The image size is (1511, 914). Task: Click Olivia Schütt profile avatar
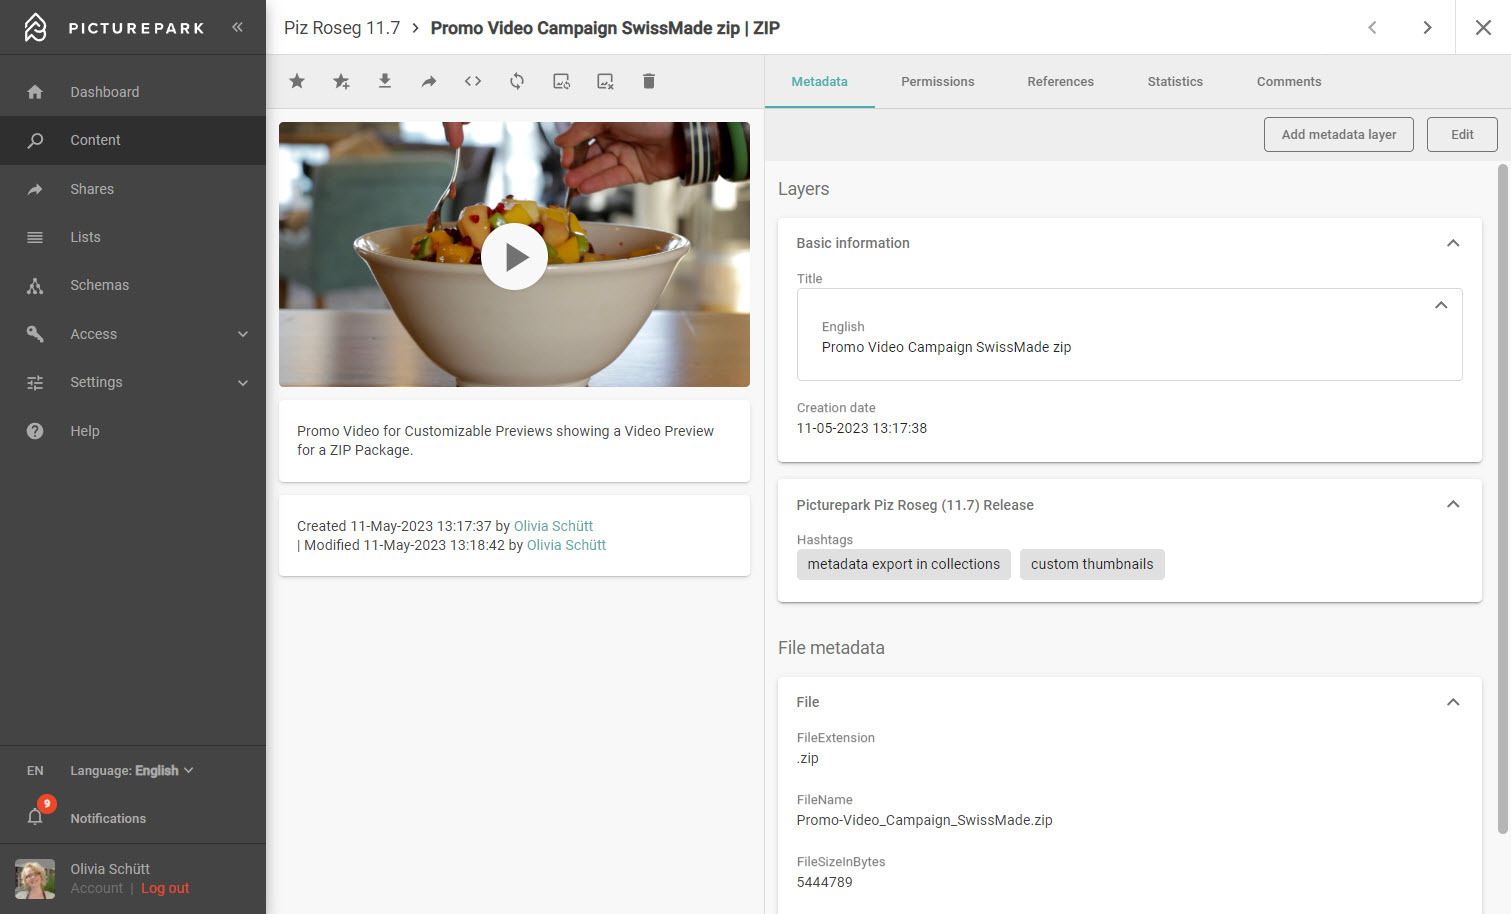pos(35,879)
